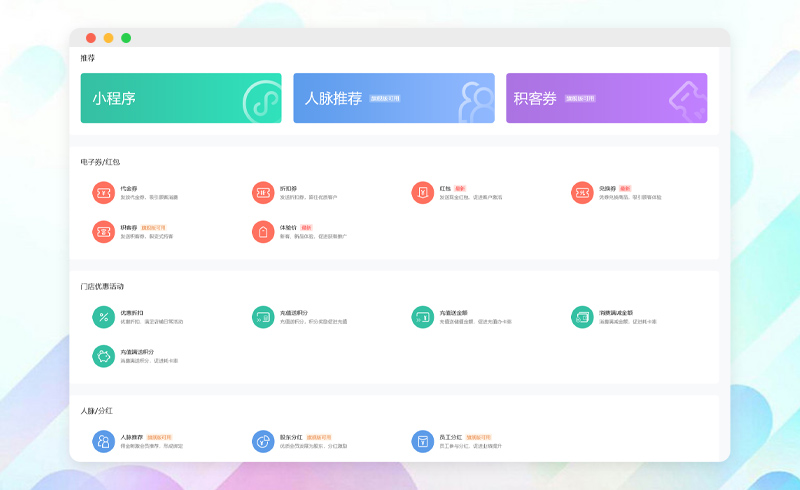The image size is (800, 490).
Task: Select the piggy bank 充值满送积分 icon
Action: pyautogui.click(x=102, y=356)
